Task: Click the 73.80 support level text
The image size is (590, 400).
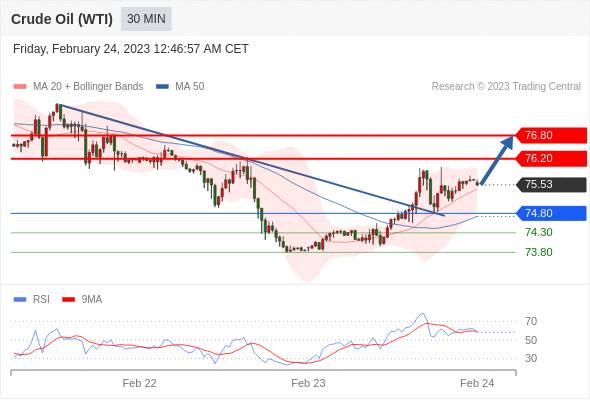Action: click(x=539, y=252)
